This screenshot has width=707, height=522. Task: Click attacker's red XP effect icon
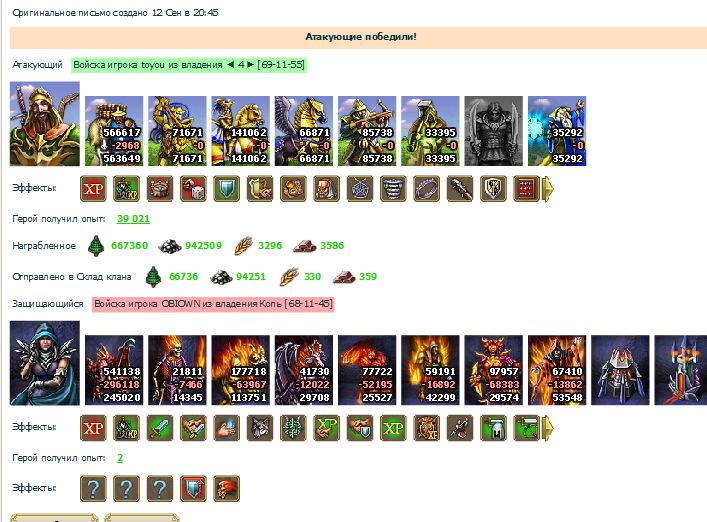[93, 188]
